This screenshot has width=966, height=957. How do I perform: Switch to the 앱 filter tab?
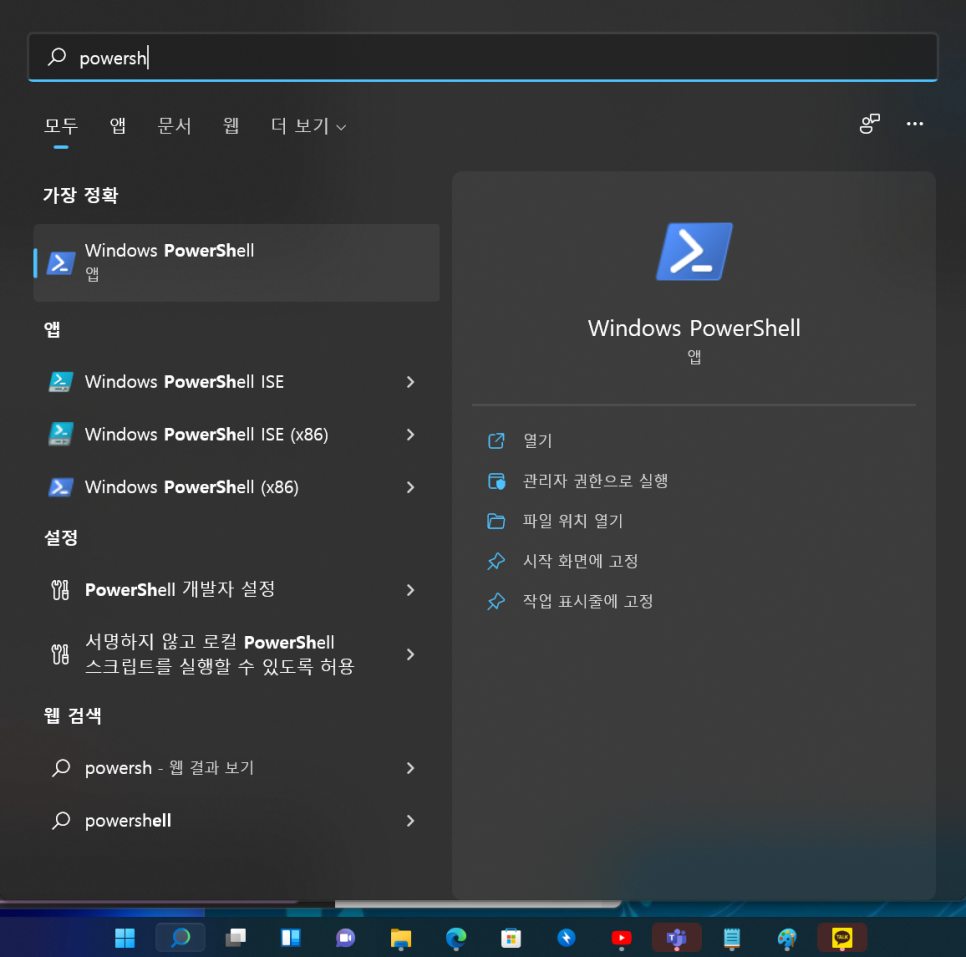[118, 126]
